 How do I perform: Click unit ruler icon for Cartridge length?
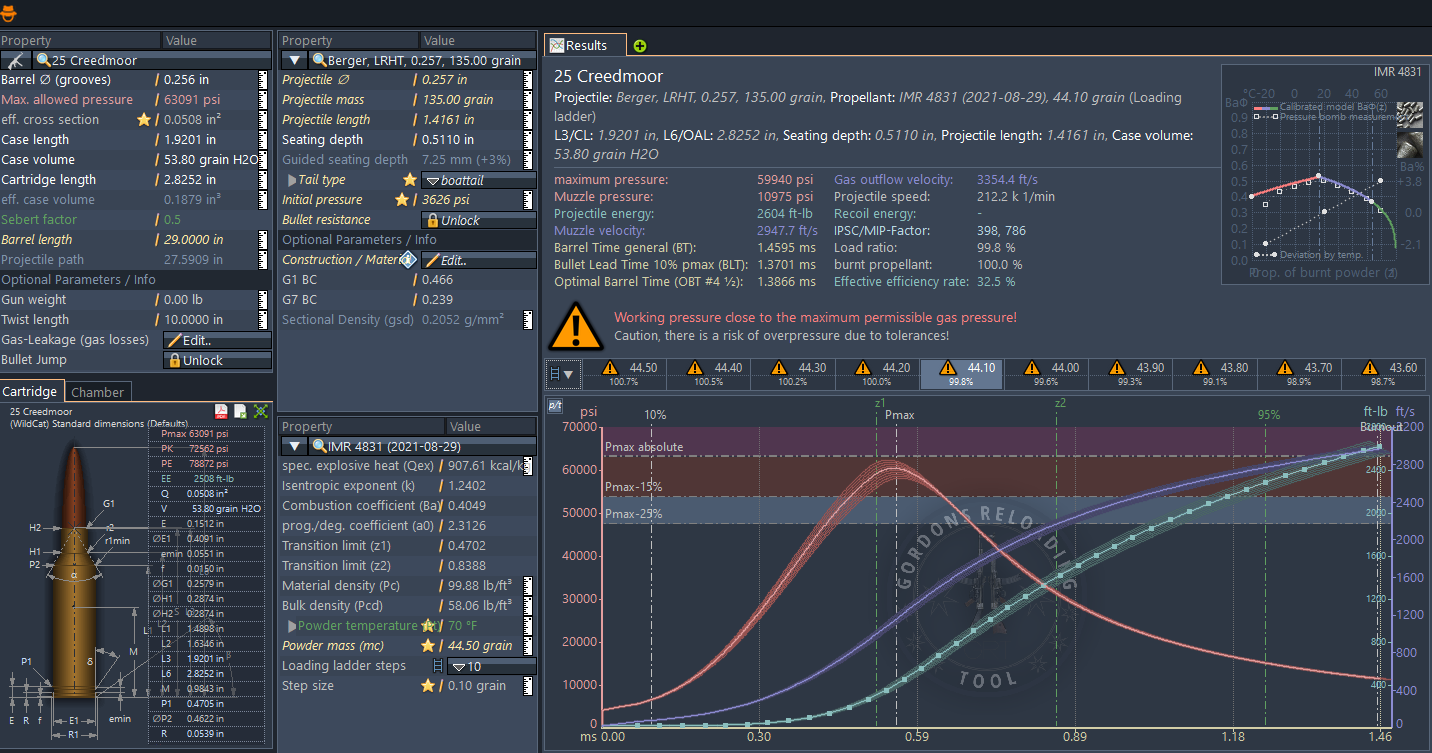tap(264, 180)
